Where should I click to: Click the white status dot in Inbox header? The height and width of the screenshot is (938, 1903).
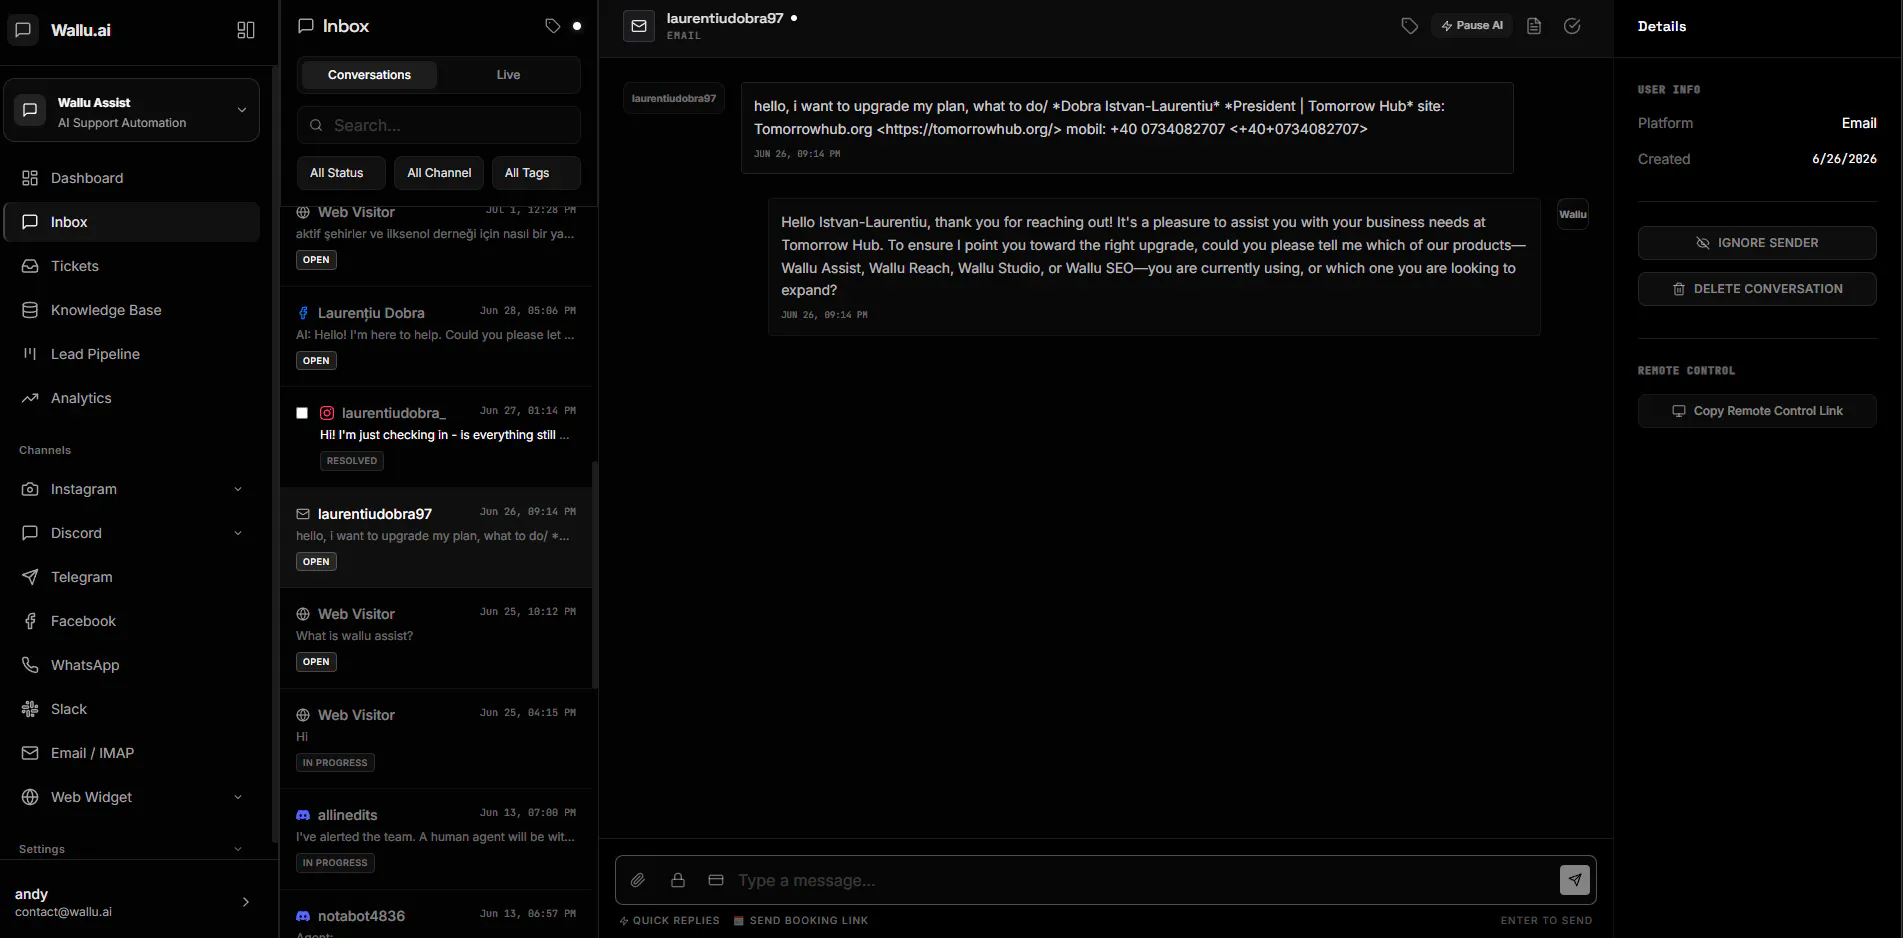point(577,26)
